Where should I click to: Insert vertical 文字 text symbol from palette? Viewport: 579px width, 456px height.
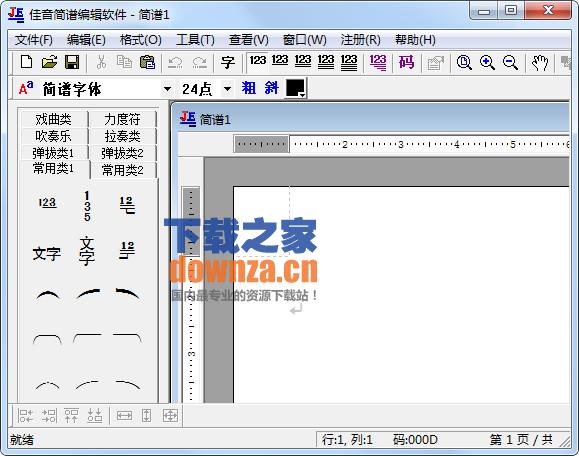coord(87,251)
